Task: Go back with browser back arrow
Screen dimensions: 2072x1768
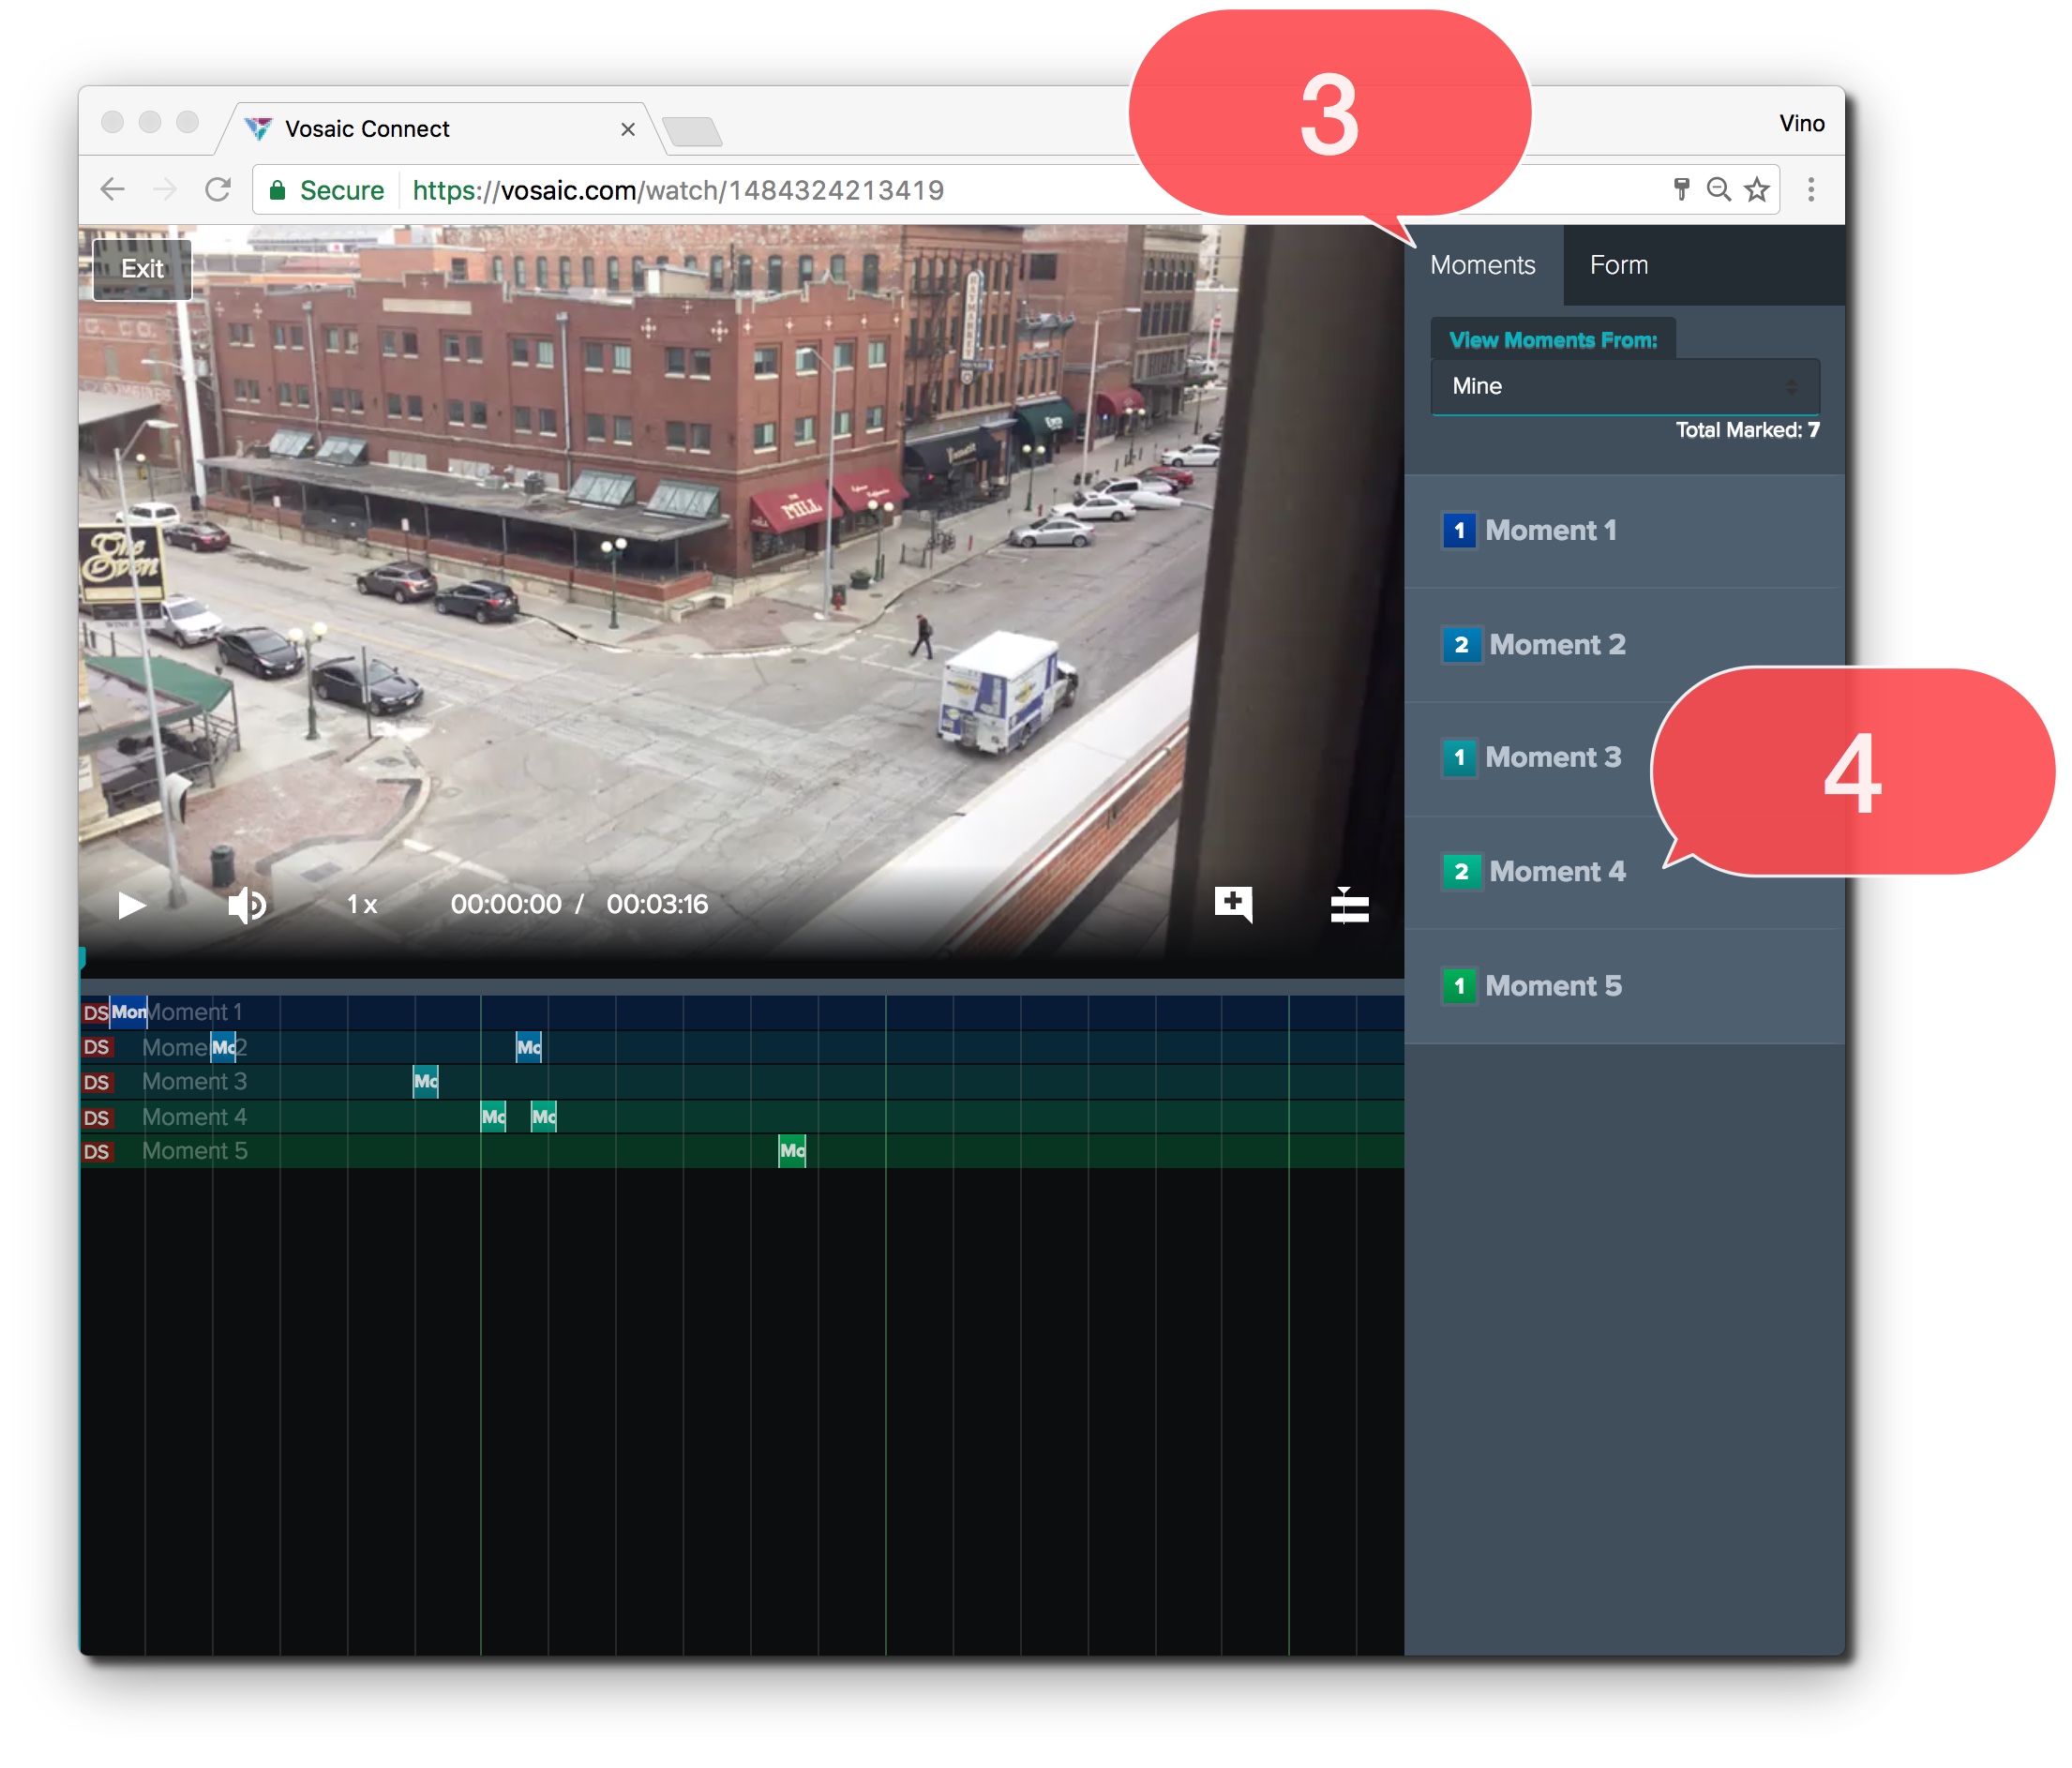Action: [x=113, y=190]
